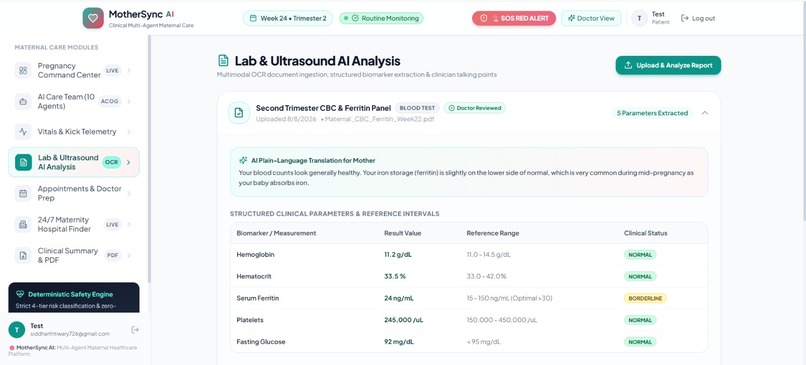This screenshot has height=365, width=806.
Task: Expand the Pregnancy Command Center chevron
Action: 129,70
